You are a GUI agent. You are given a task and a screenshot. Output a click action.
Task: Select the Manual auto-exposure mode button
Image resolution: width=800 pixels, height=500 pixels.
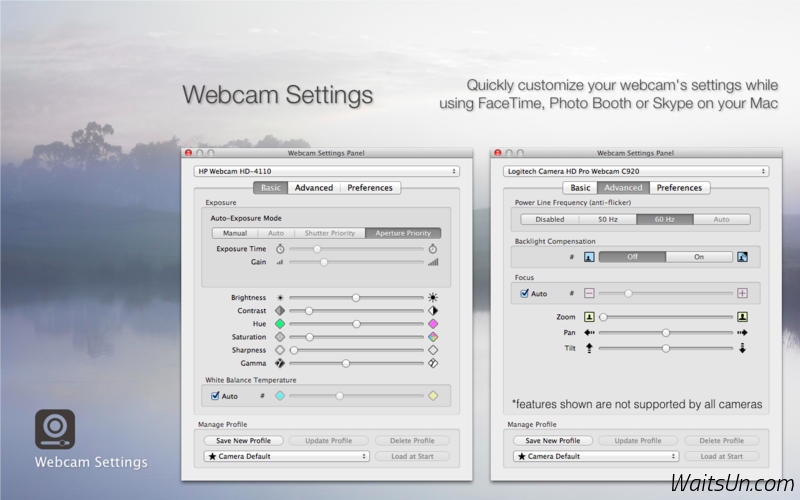click(234, 233)
